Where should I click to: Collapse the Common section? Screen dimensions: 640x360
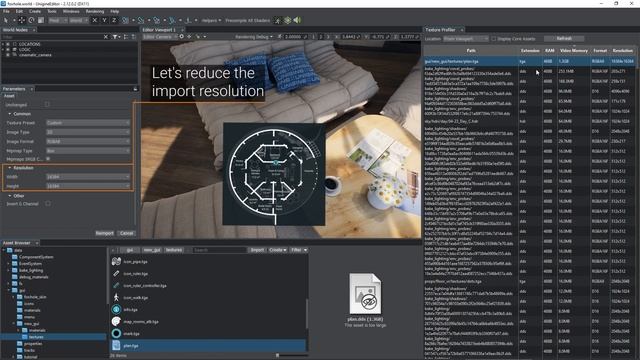10,114
